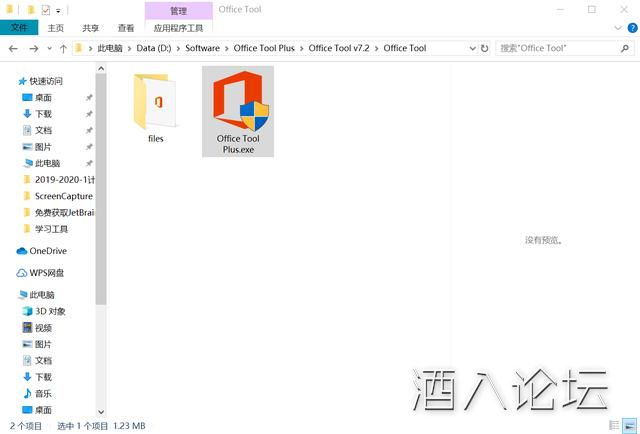640x434 pixels.
Task: Open the 2019-2020-1 folder in sidebar
Action: point(64,180)
